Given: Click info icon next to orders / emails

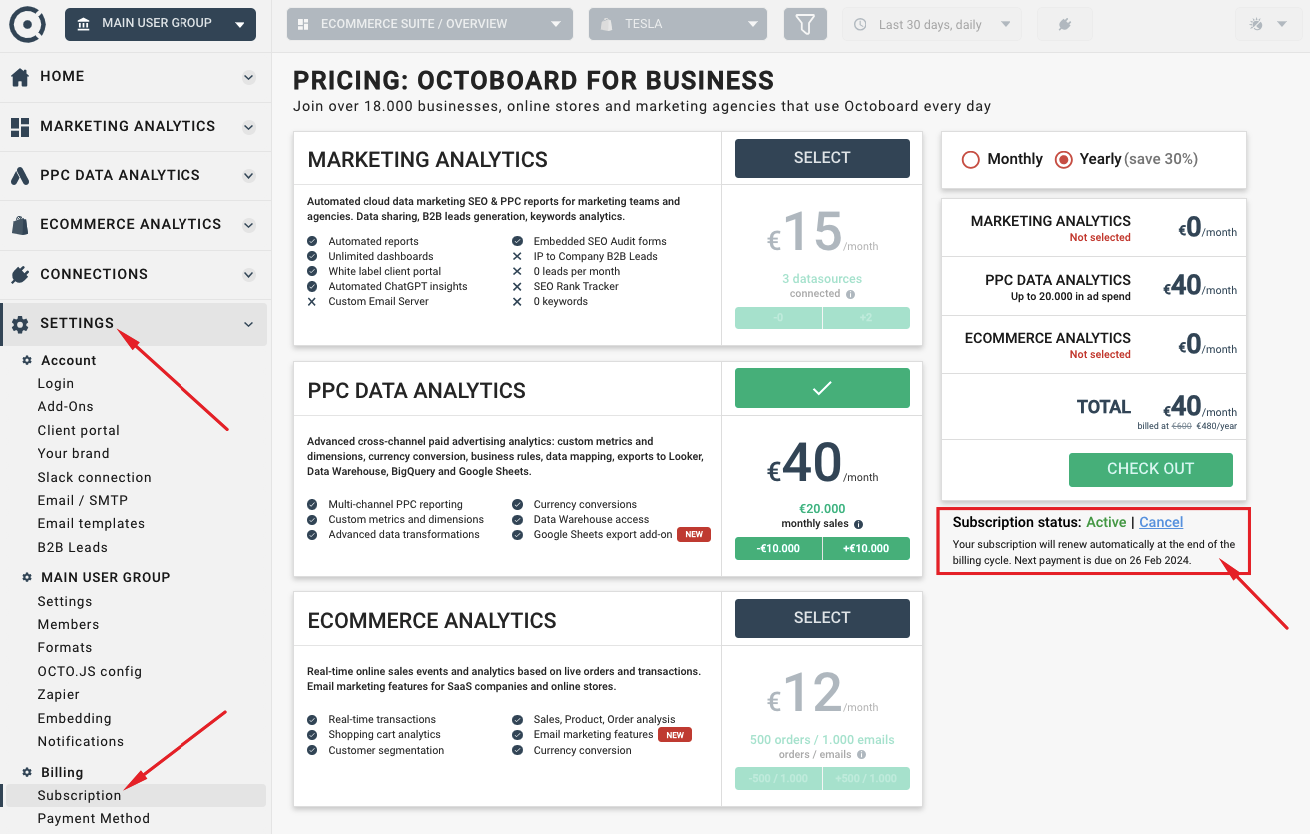Looking at the screenshot, I should [x=859, y=755].
